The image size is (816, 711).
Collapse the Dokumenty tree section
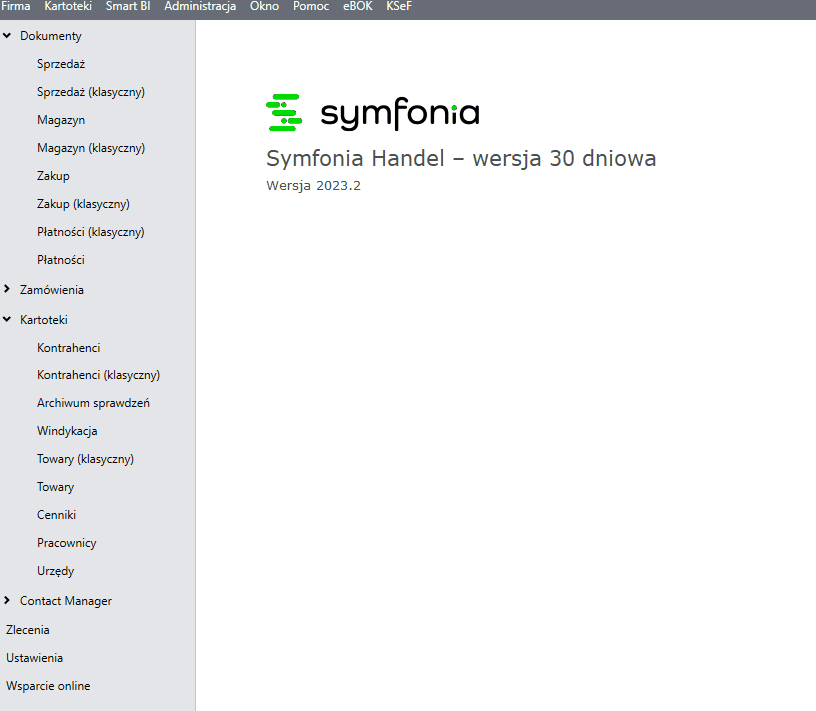point(7,36)
